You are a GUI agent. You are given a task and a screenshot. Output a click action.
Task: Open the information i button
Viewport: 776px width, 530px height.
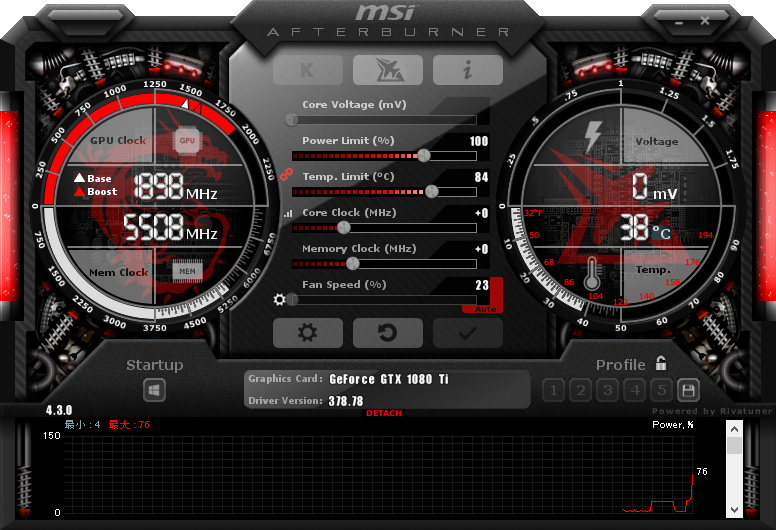468,70
